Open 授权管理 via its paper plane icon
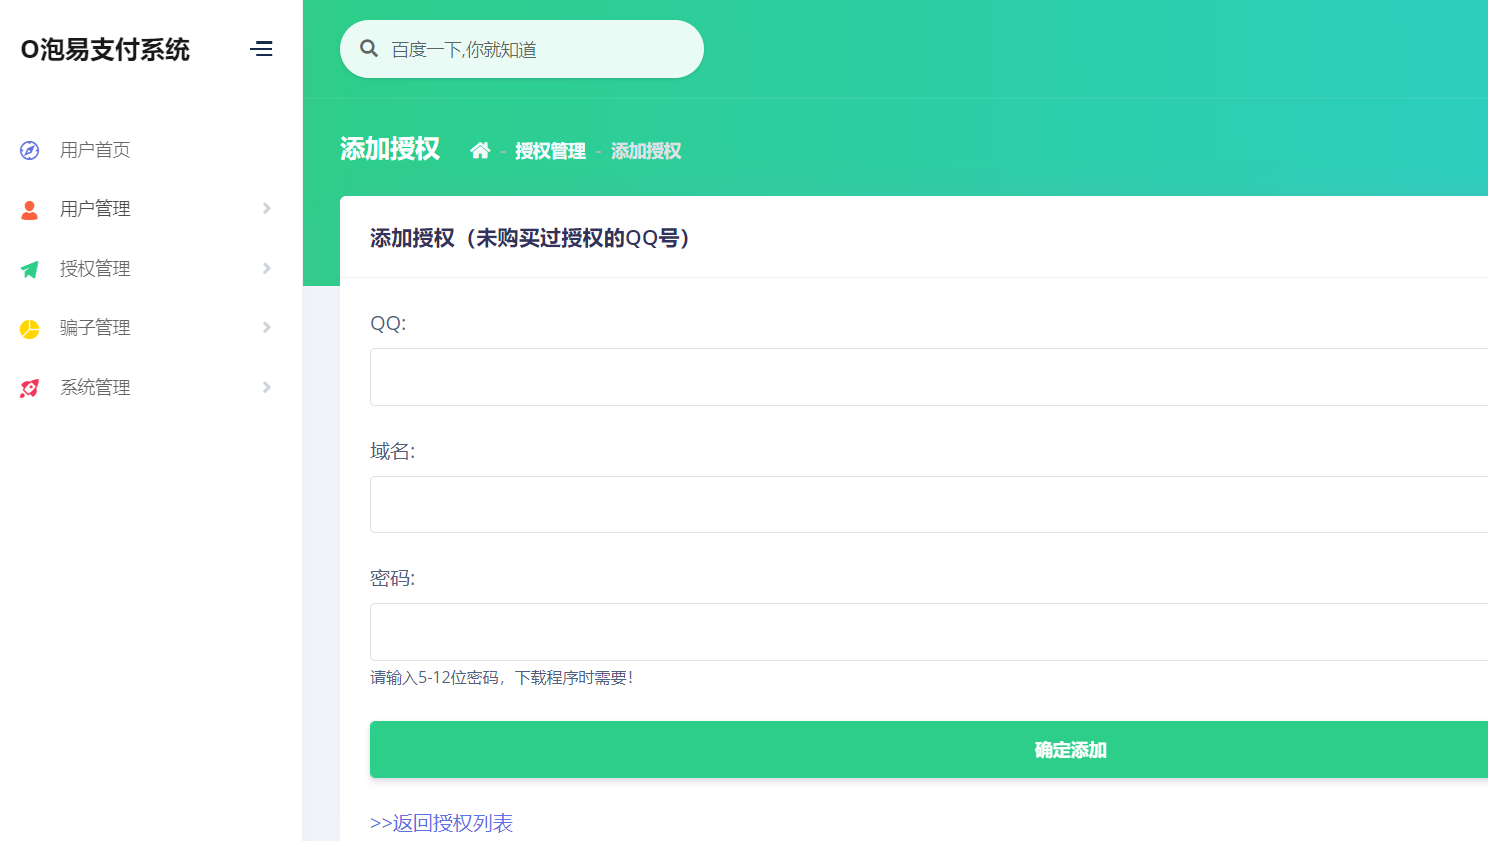Viewport: 1488px width, 841px height. pos(29,268)
